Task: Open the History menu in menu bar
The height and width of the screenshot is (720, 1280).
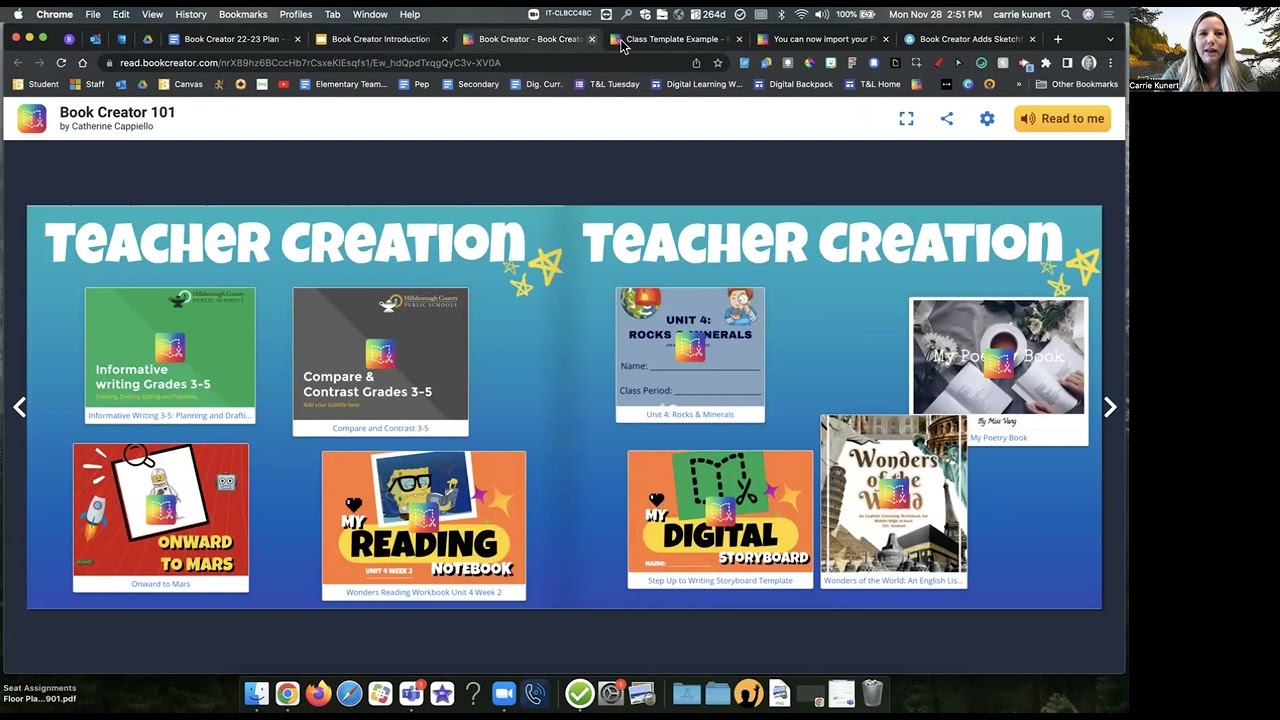Action: (190, 14)
